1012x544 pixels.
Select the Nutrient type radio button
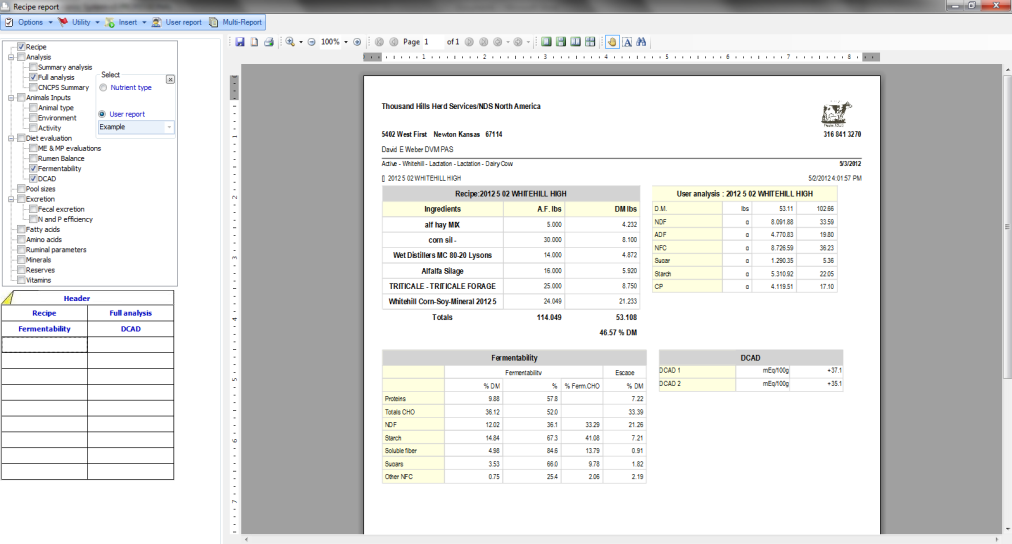pyautogui.click(x=103, y=88)
